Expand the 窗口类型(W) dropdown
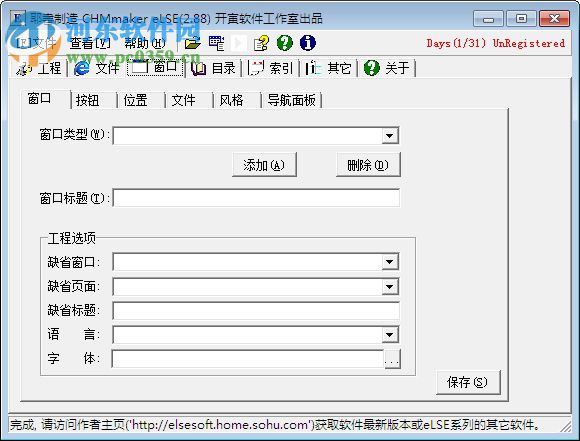 (x=390, y=135)
